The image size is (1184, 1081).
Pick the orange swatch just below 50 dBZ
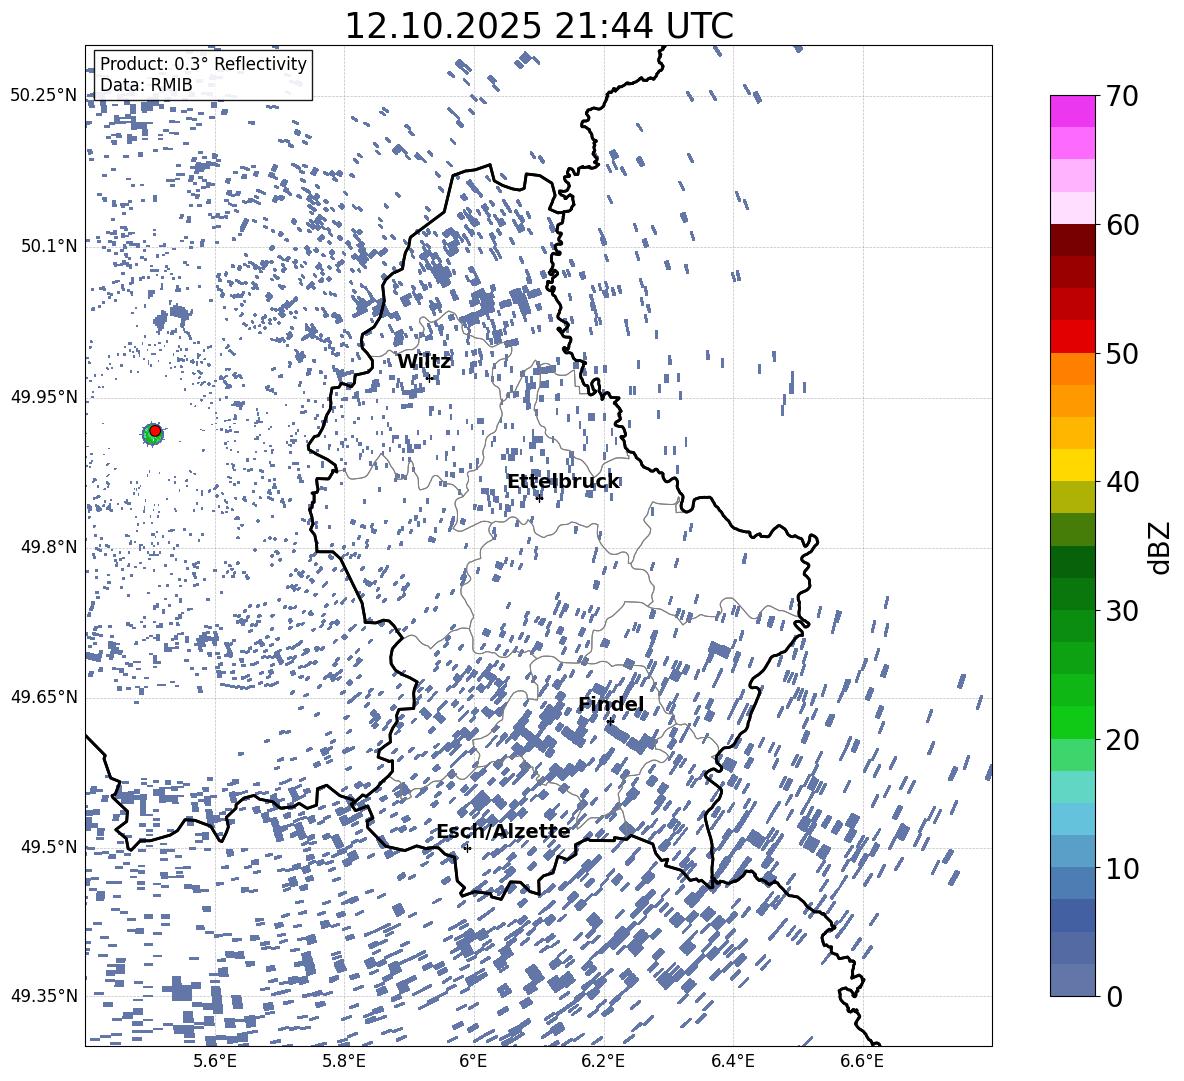pos(1073,369)
